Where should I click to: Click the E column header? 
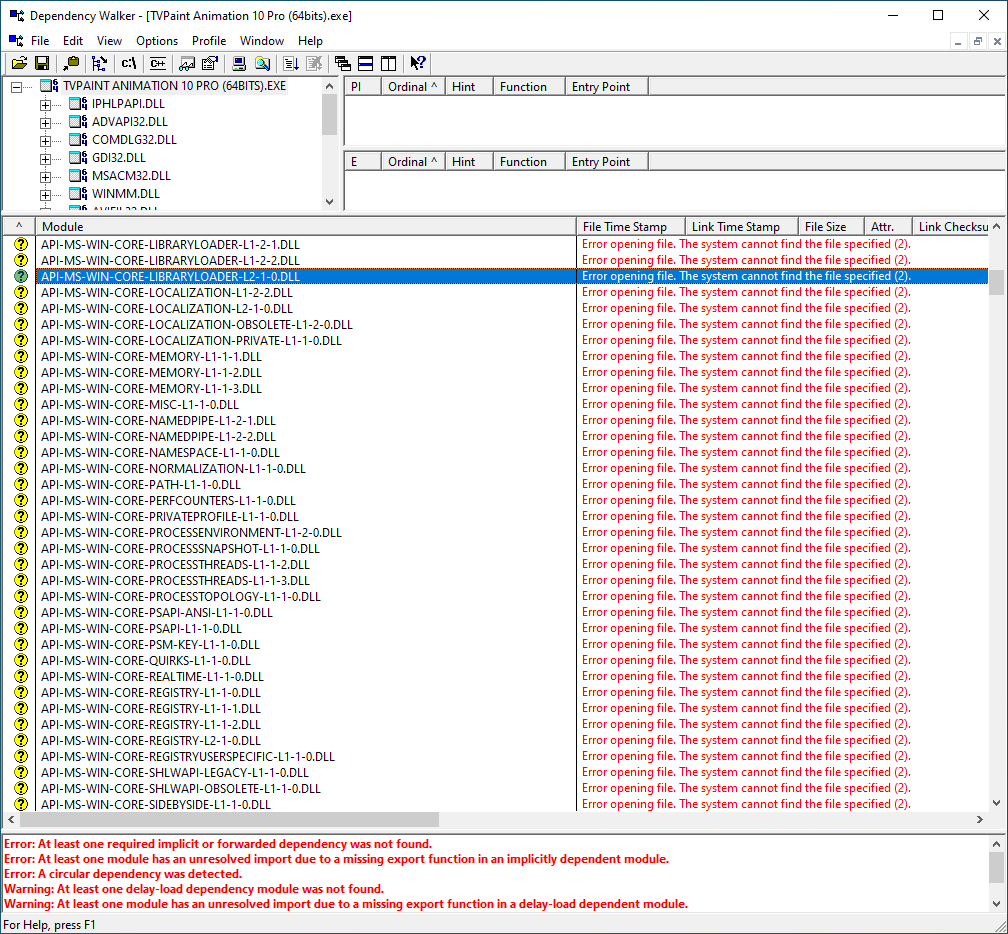click(363, 162)
